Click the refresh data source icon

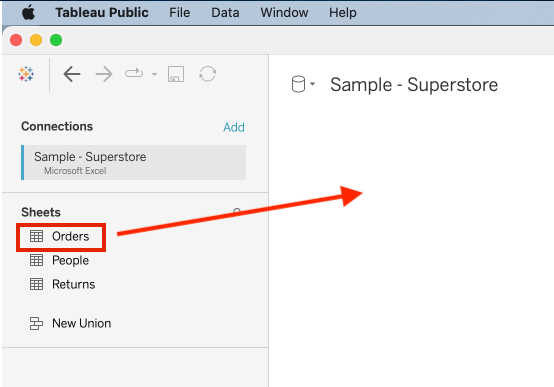tap(207, 74)
